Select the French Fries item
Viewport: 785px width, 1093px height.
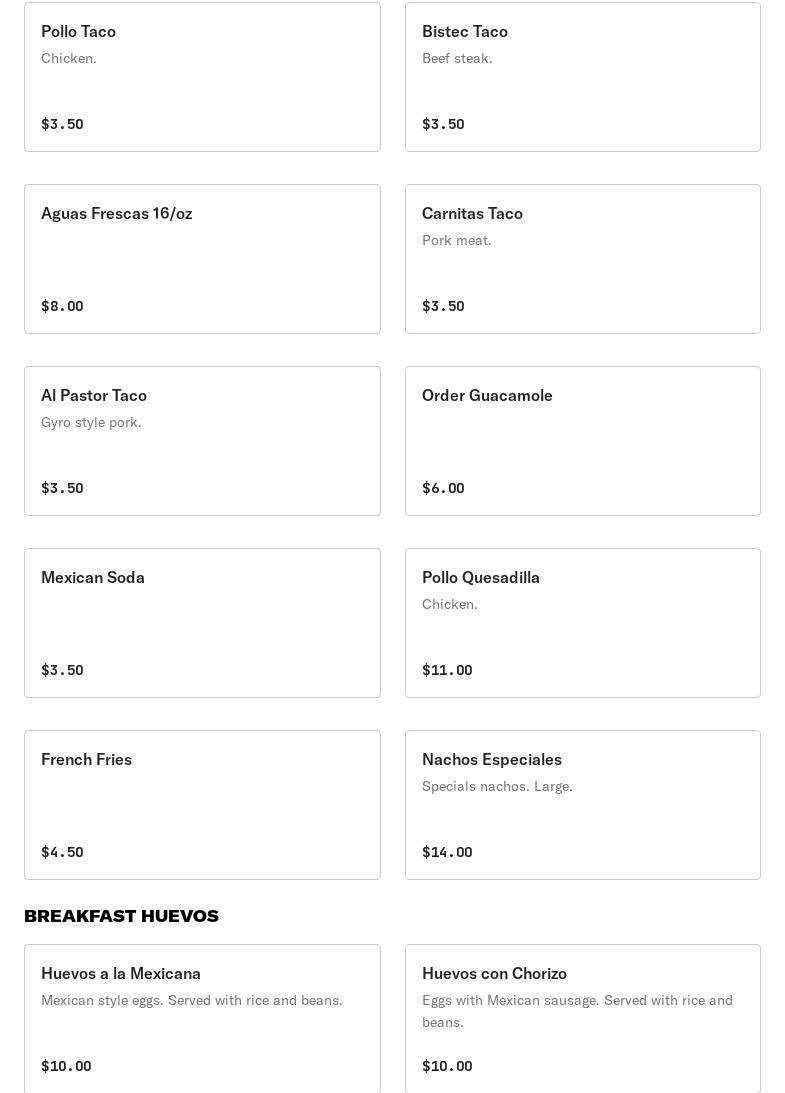pos(202,805)
